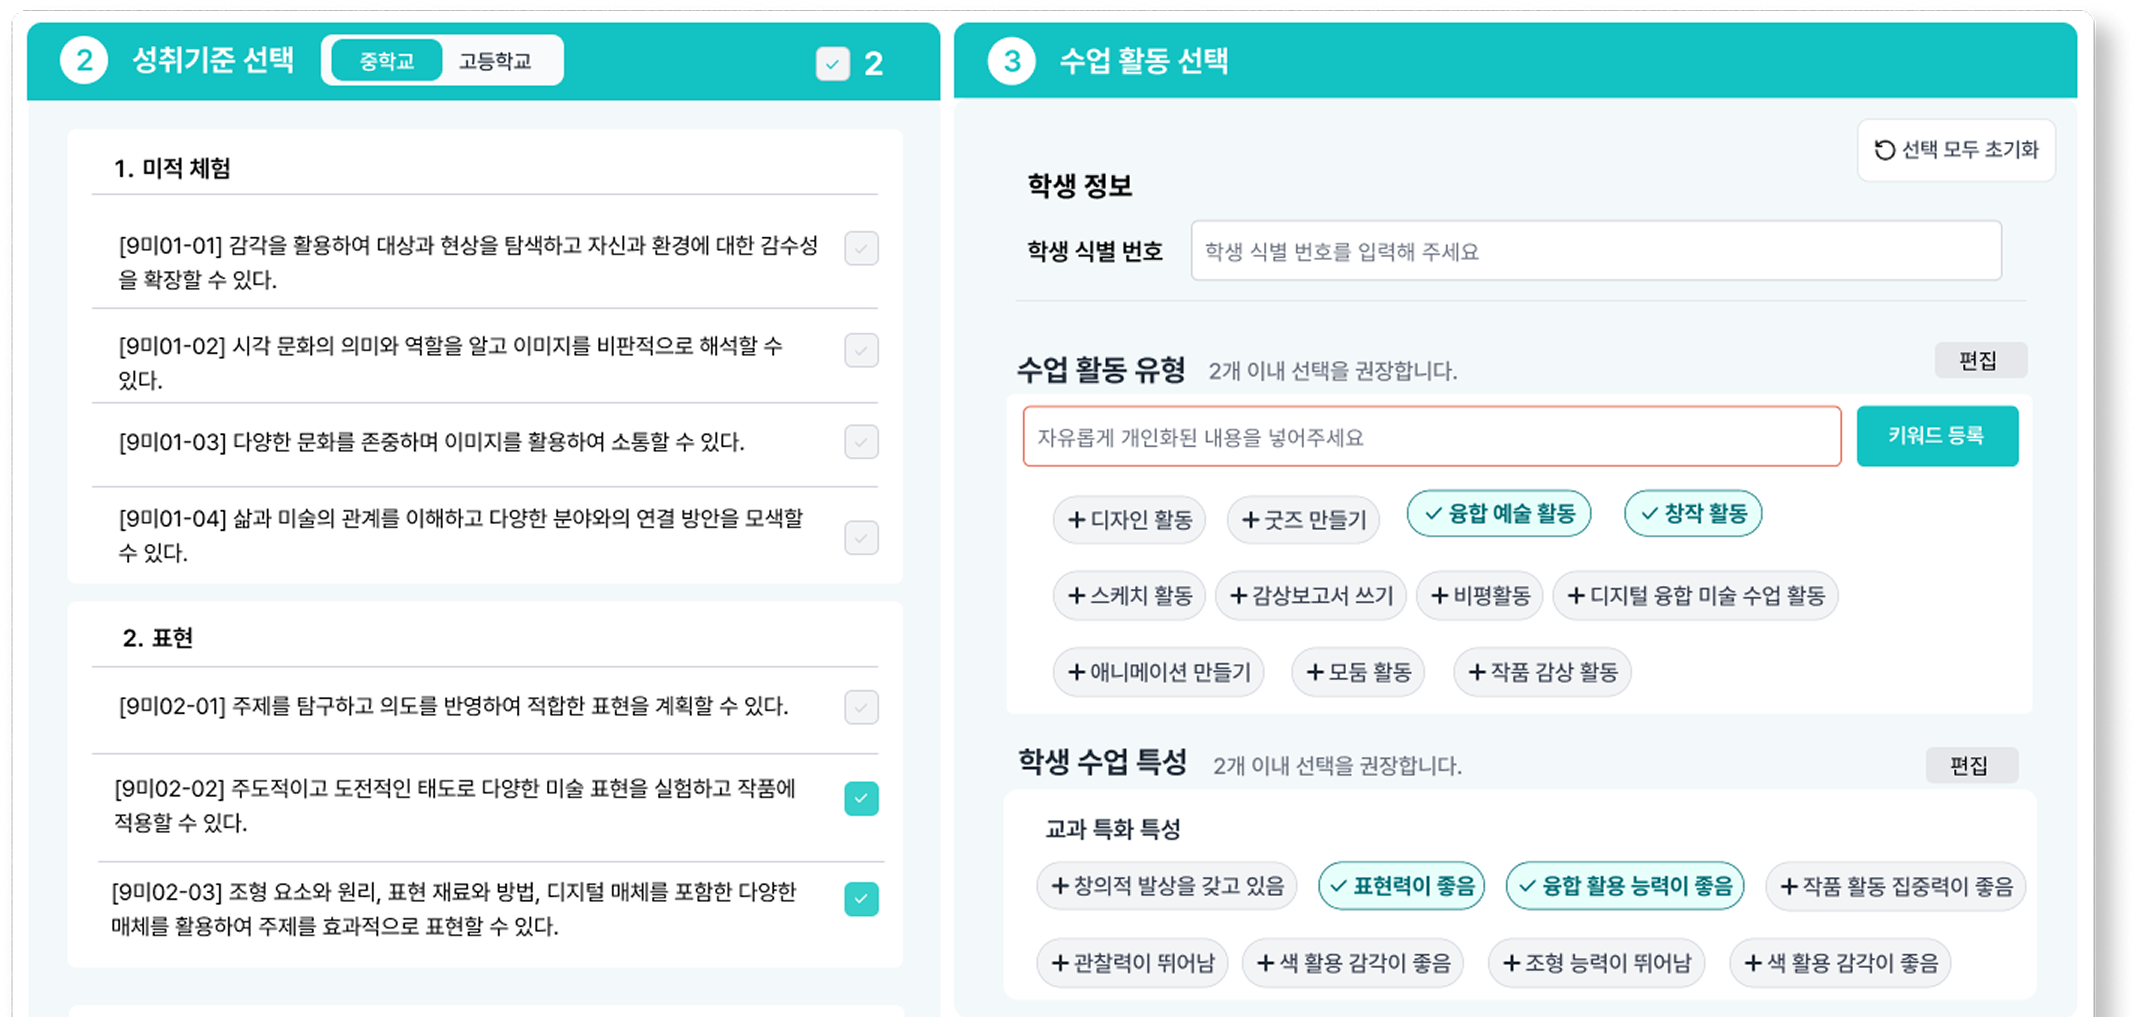Screen dimensions: 2136x1017
Task: Click the 학생 식별 번호 input field
Action: pos(1595,251)
